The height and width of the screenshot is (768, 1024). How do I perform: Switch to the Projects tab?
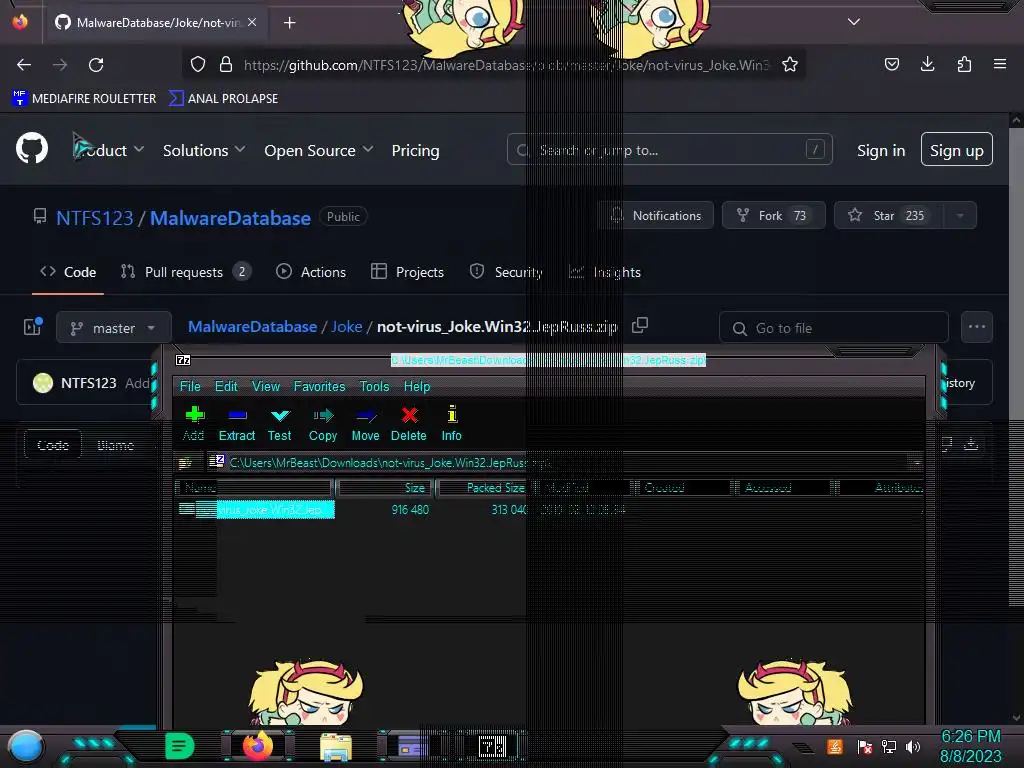tap(407, 272)
